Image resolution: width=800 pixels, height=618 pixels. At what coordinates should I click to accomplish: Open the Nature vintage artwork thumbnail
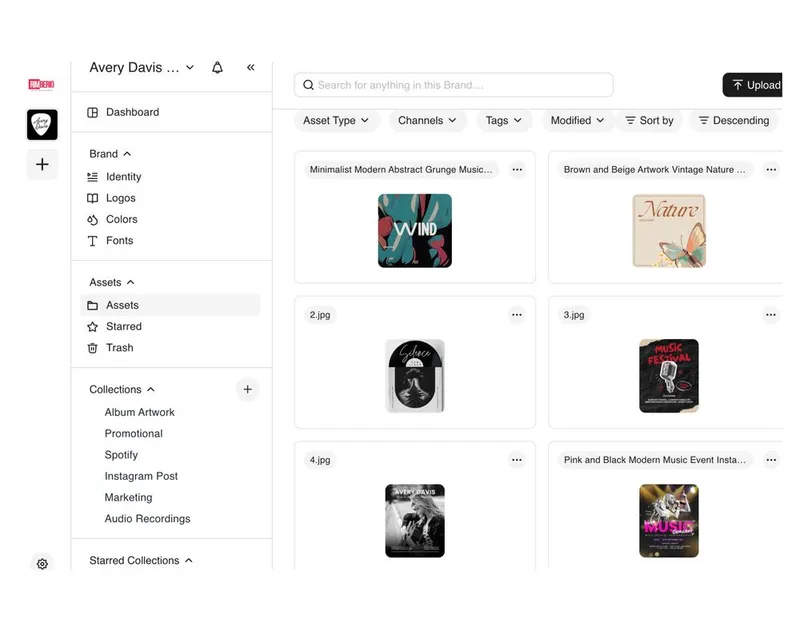[x=669, y=229]
